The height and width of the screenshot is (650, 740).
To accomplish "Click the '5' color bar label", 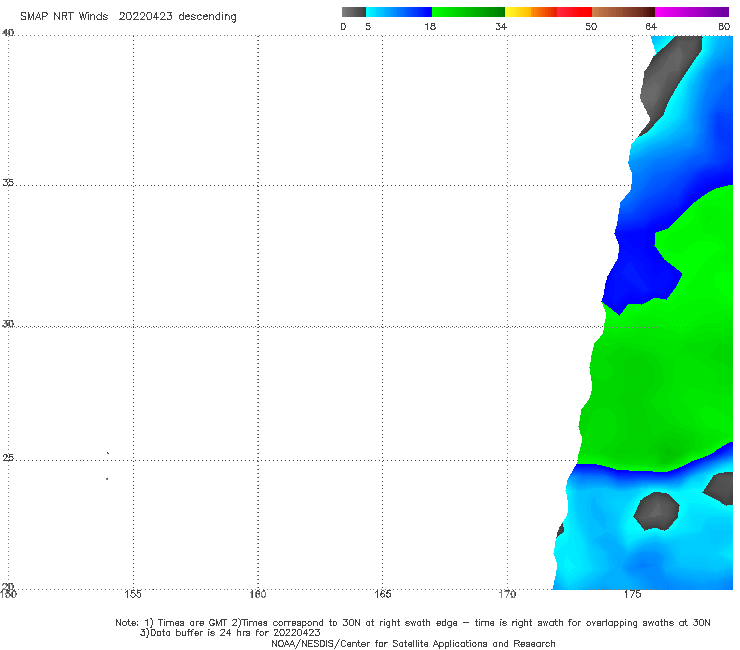I will tap(368, 26).
